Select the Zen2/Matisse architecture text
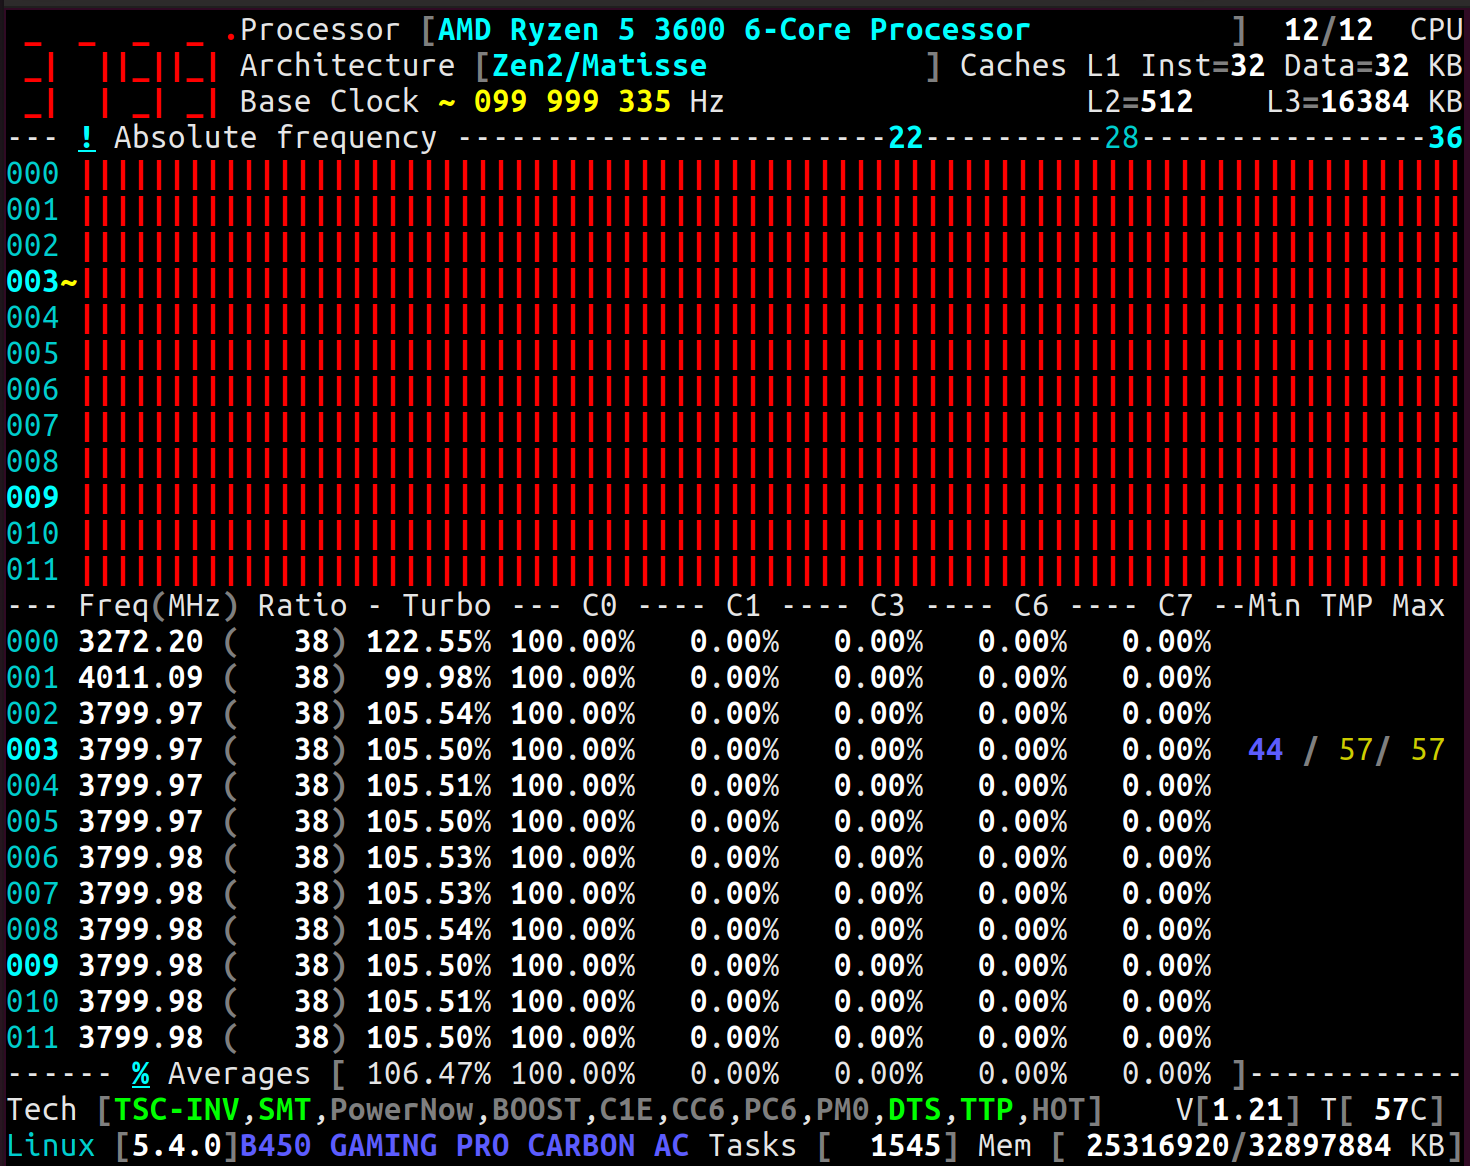The width and height of the screenshot is (1470, 1166). click(599, 66)
